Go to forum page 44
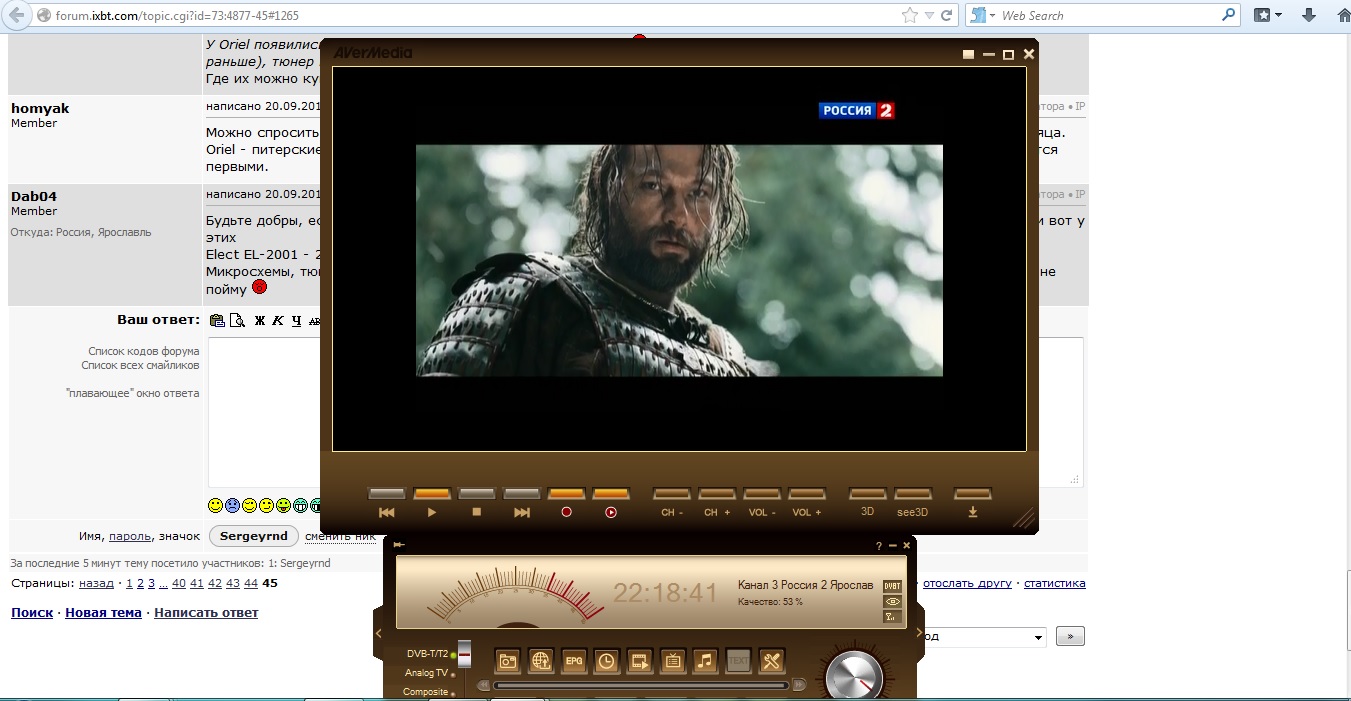The width and height of the screenshot is (1351, 701). [x=251, y=583]
